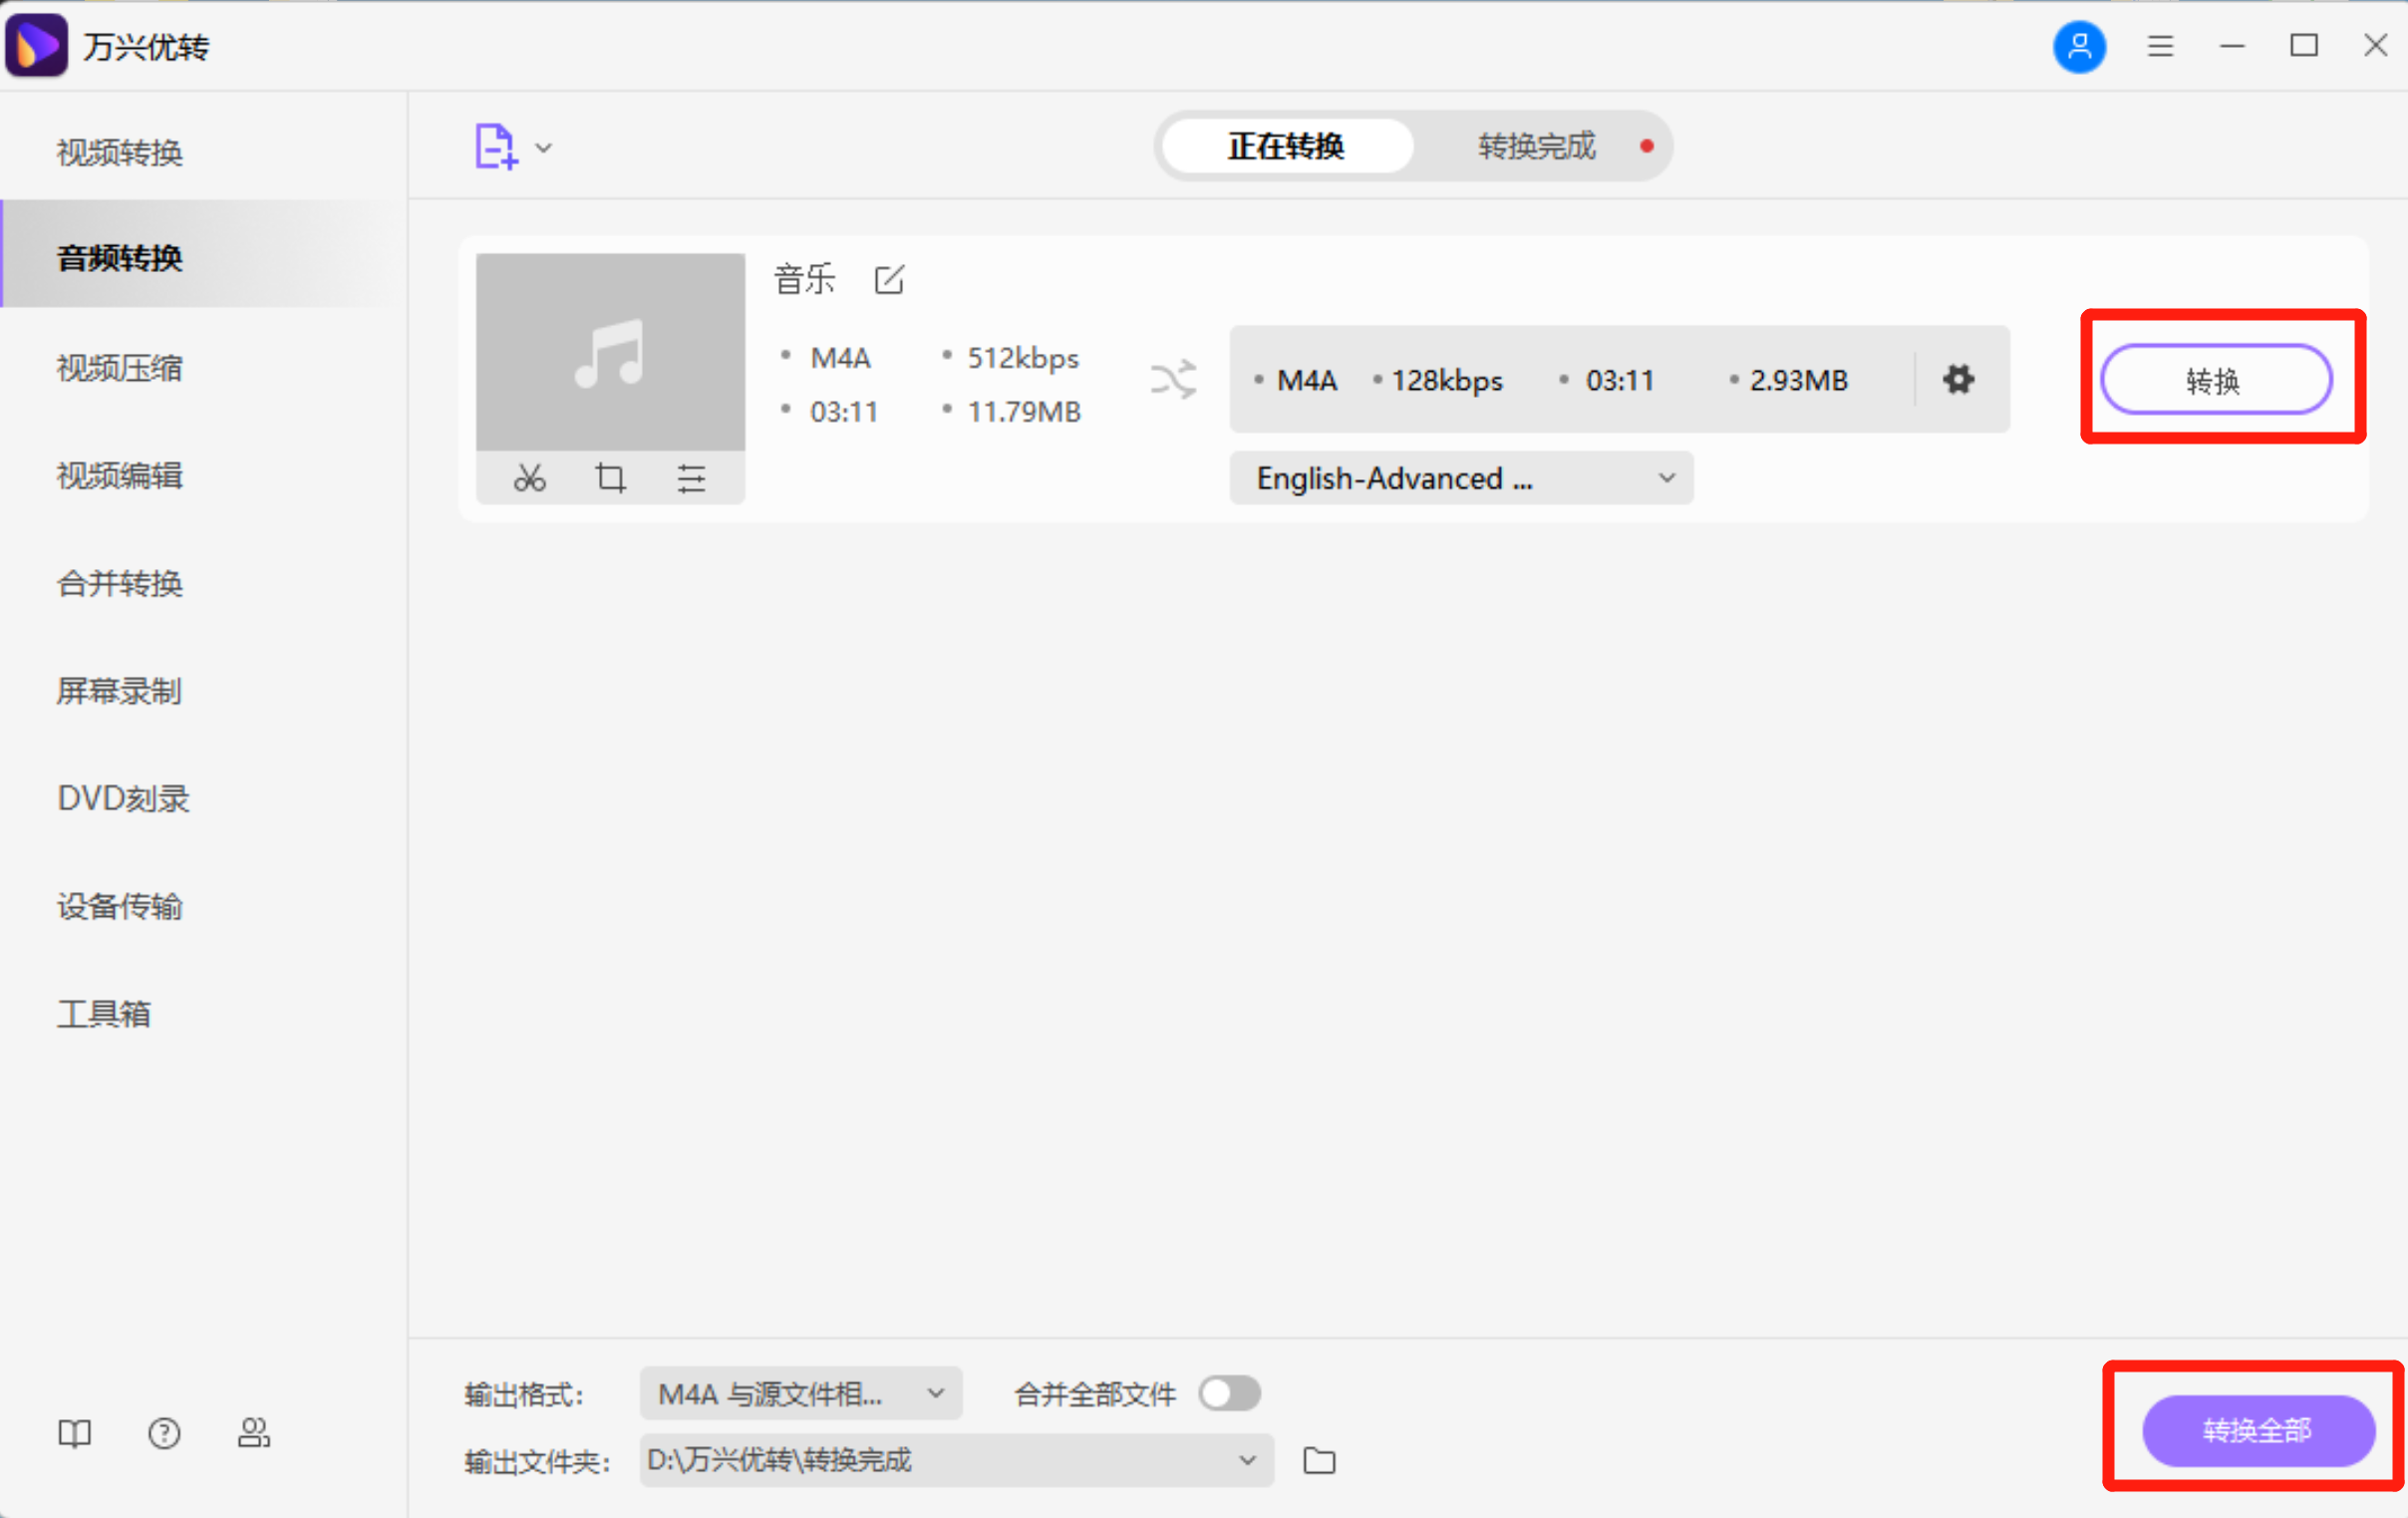This screenshot has height=1518, width=2408.
Task: Open the user account avatar
Action: tap(2079, 46)
